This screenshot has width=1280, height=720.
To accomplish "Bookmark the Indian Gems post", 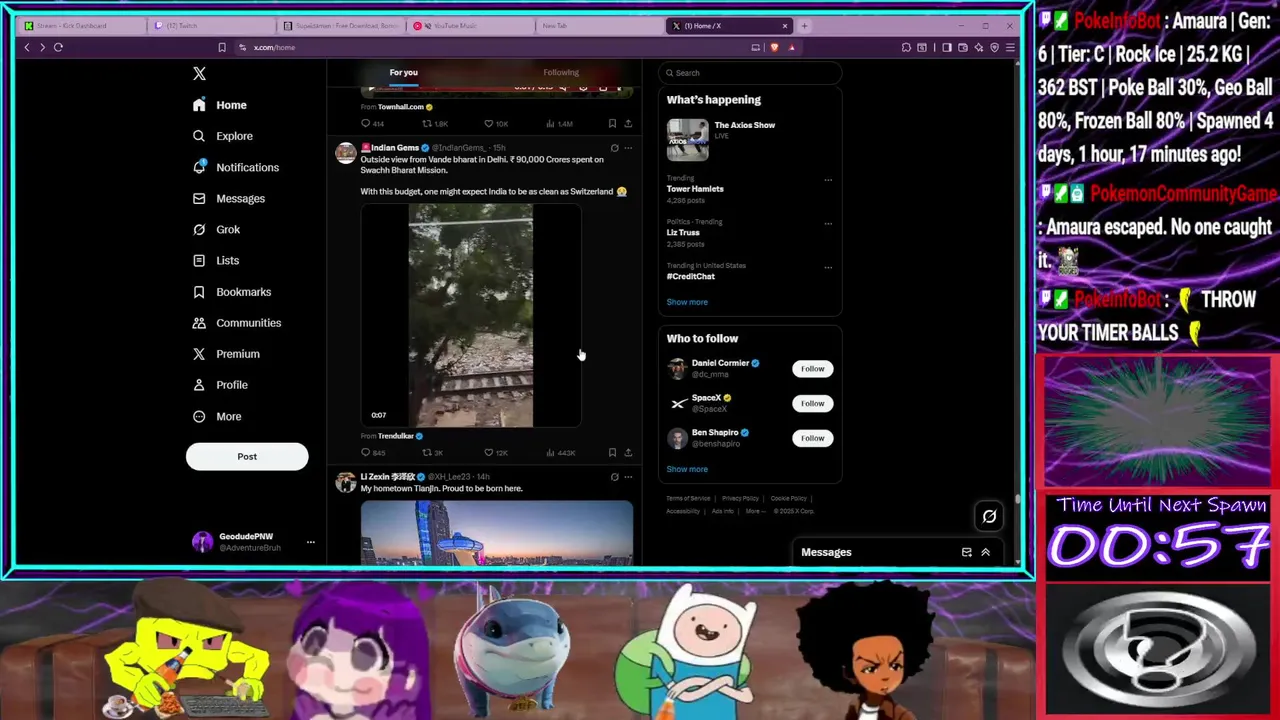I will (x=612, y=452).
